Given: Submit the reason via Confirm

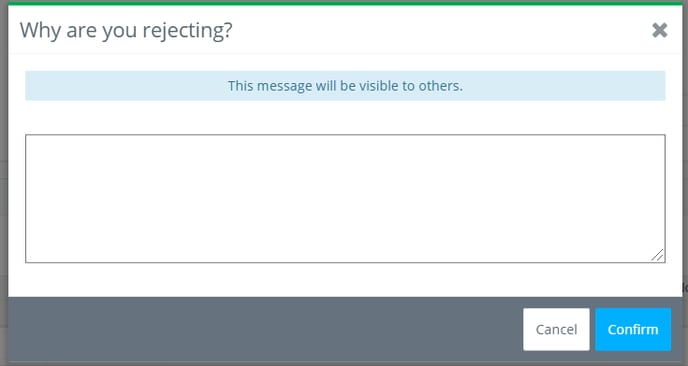Looking at the screenshot, I should point(633,329).
